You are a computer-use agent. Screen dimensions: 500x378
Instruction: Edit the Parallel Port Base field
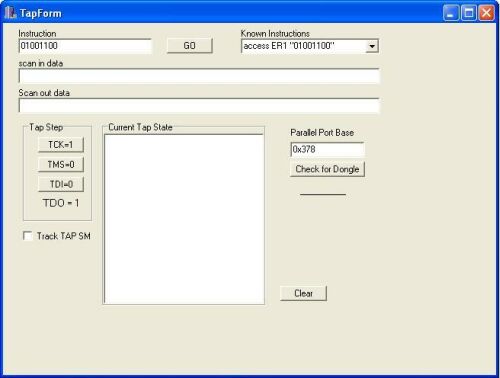click(327, 149)
